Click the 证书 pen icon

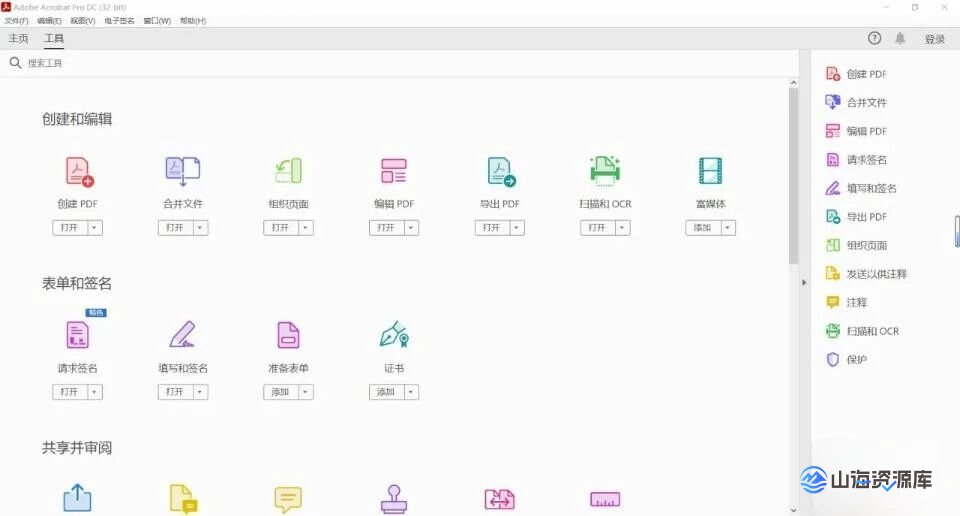394,335
